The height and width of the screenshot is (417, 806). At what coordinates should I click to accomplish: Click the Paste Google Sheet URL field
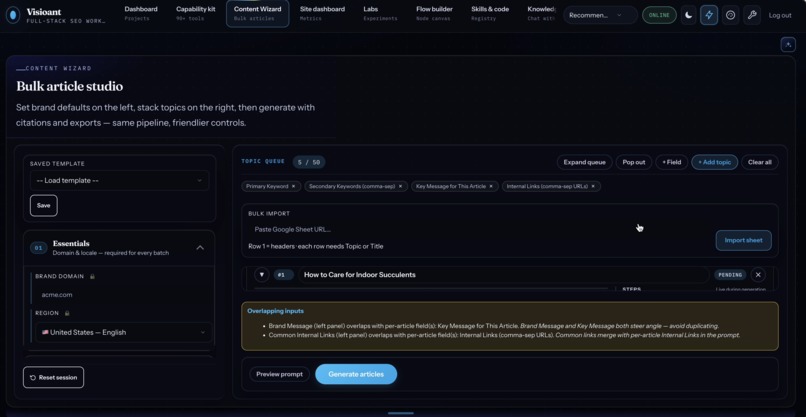tap(478, 229)
